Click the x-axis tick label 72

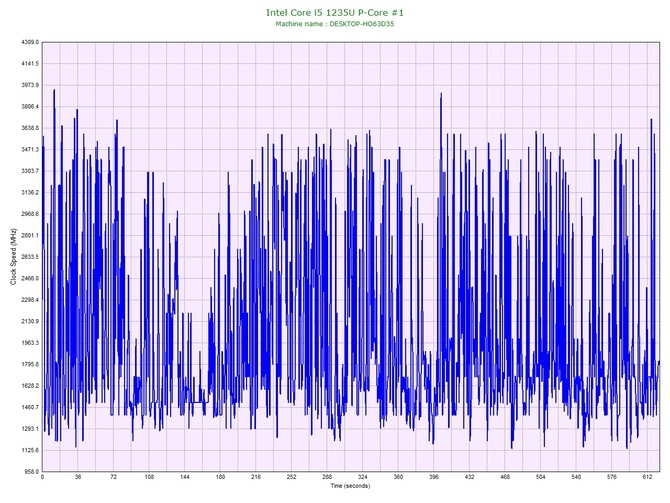pos(113,477)
